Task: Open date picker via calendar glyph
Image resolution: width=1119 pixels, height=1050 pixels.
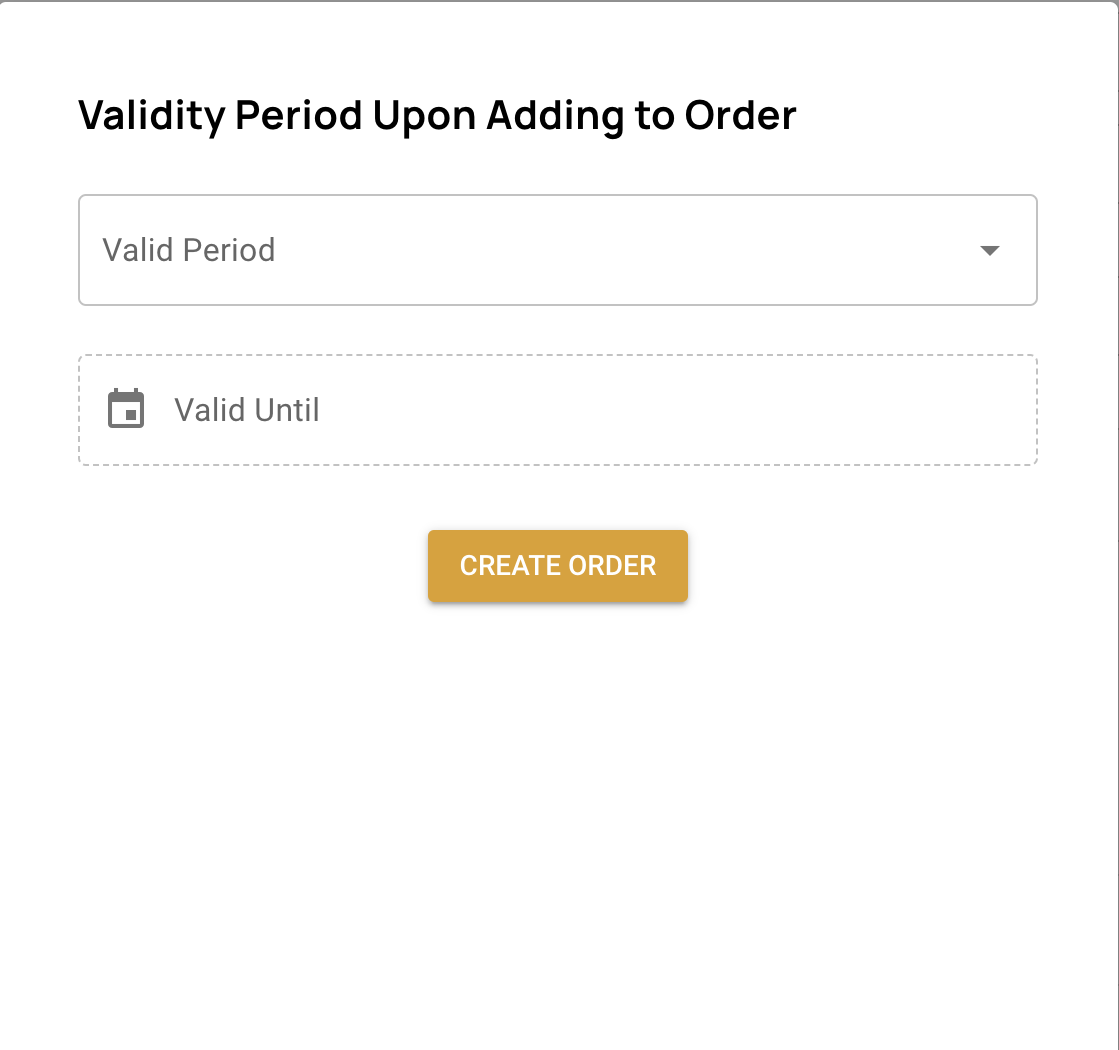Action: [x=126, y=409]
